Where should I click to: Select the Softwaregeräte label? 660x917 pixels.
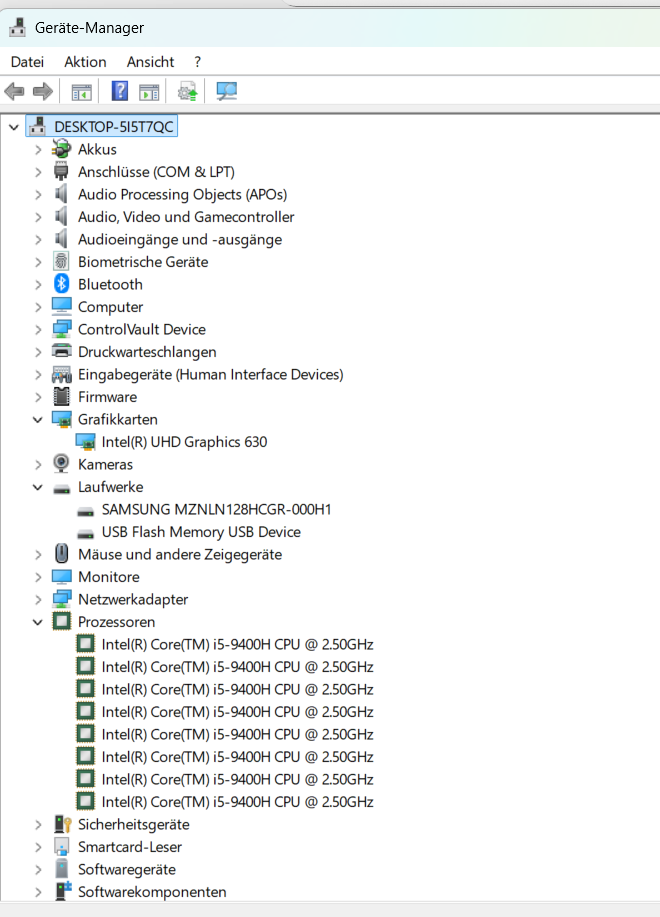point(127,869)
